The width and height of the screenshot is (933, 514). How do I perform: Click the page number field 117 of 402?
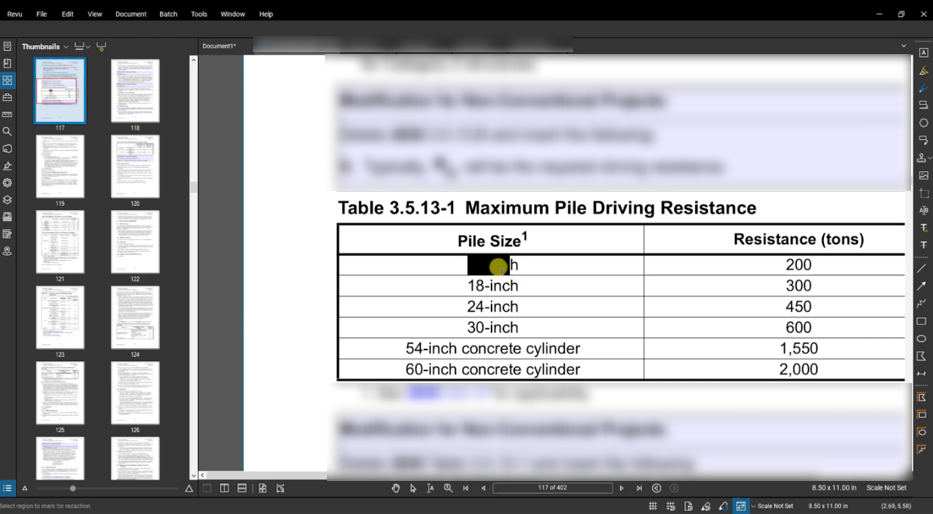point(552,488)
